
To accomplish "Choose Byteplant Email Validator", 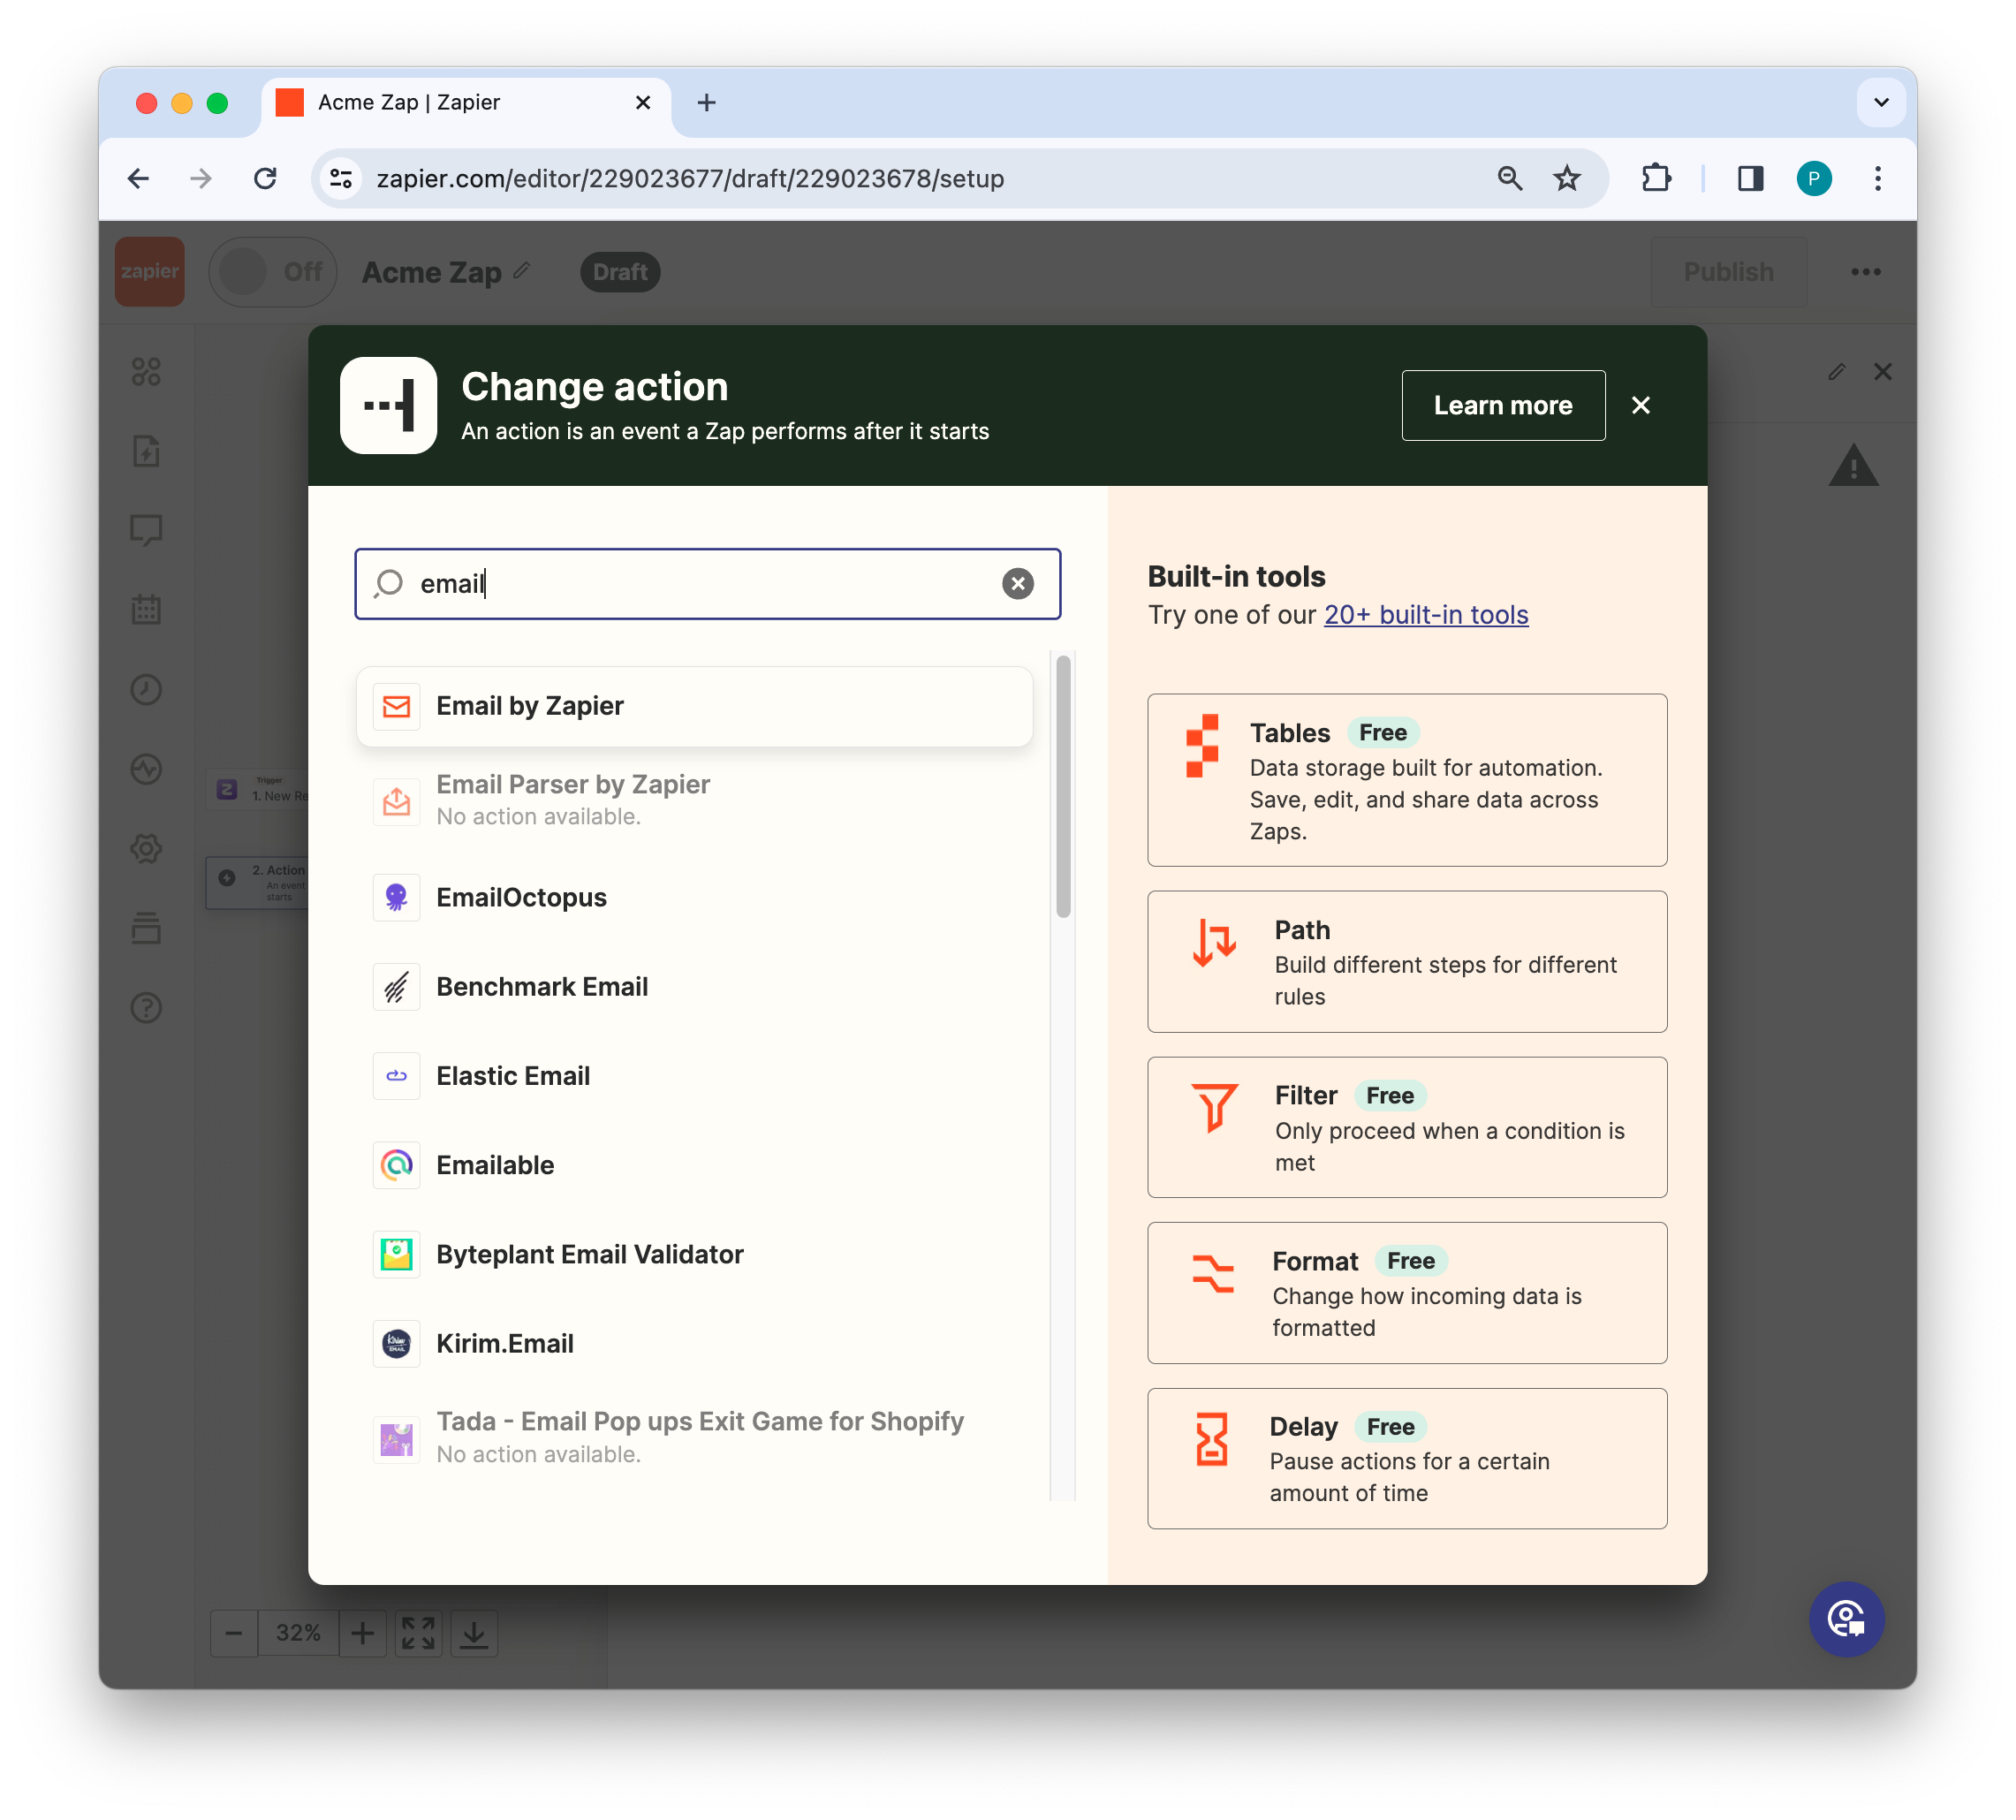I will [x=589, y=1254].
